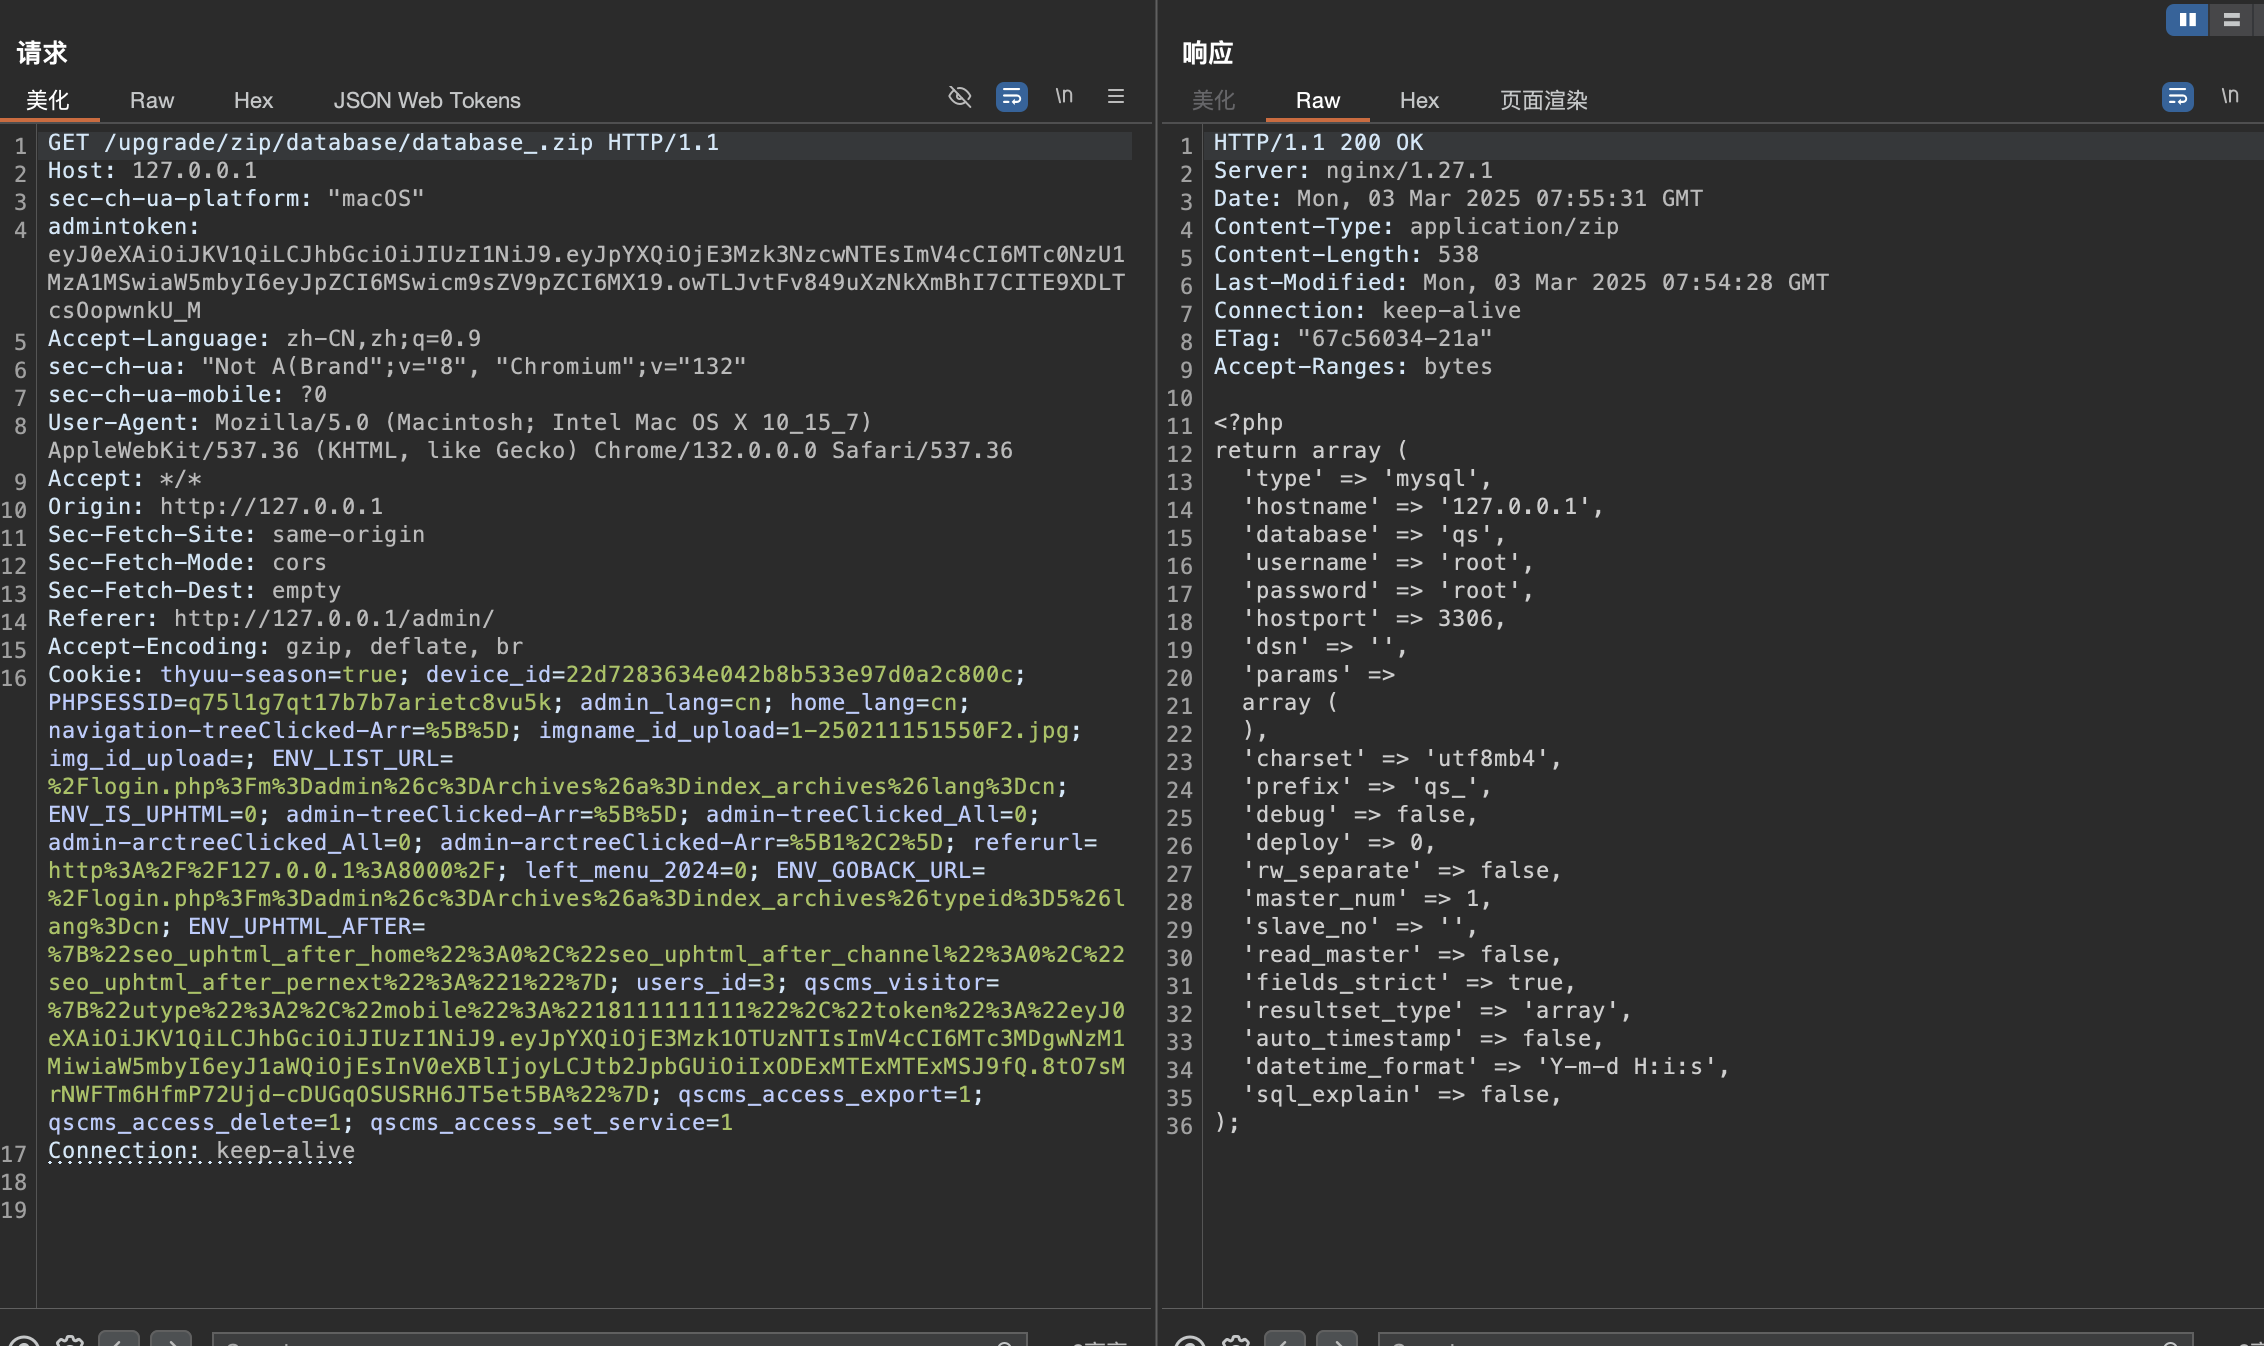The image size is (2264, 1346).
Task: Click the Accept: */* header
Action: 124,479
